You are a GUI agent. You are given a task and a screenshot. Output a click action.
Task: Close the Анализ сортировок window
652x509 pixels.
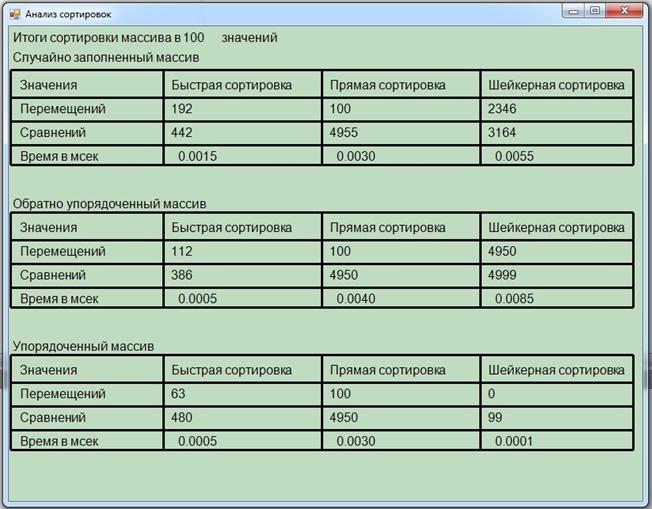pos(624,11)
